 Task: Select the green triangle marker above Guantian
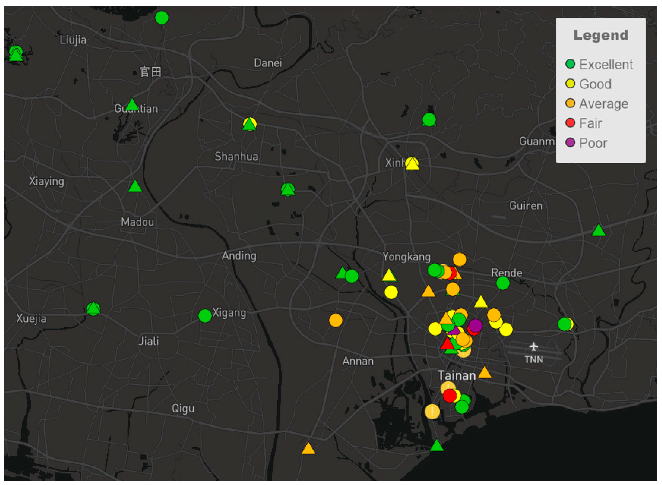click(132, 104)
